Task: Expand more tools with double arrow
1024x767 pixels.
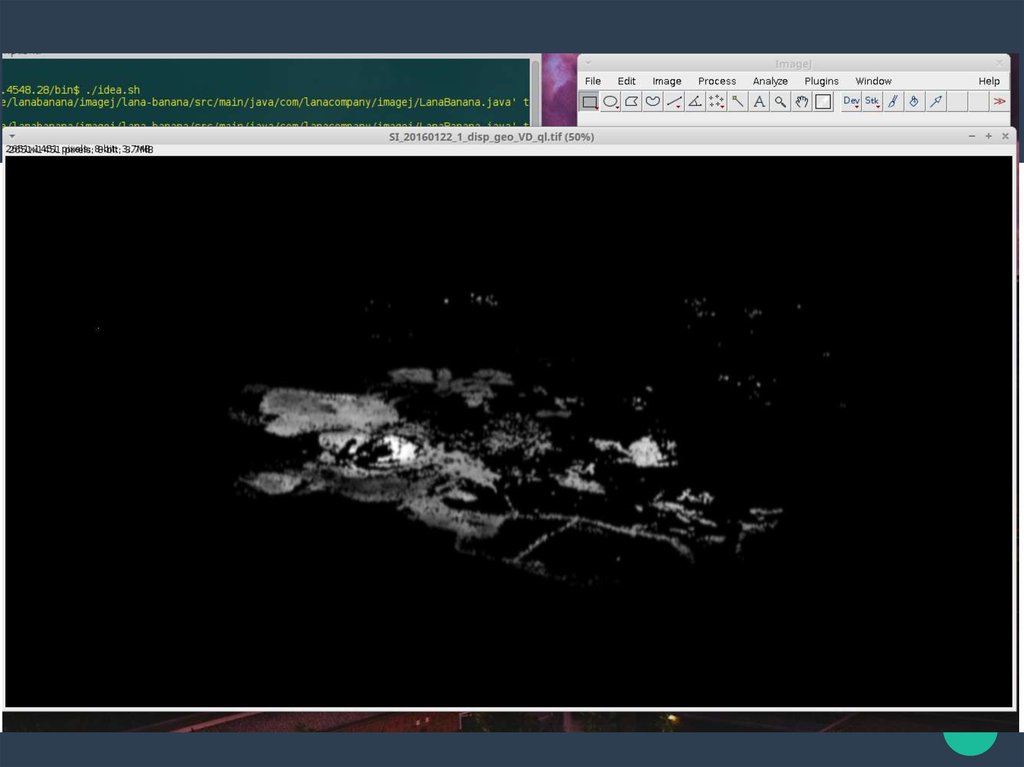Action: 999,102
